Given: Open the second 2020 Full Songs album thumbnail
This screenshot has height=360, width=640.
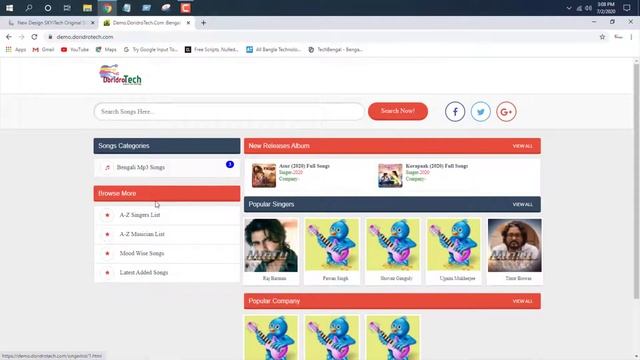Looking at the screenshot, I should pos(390,176).
